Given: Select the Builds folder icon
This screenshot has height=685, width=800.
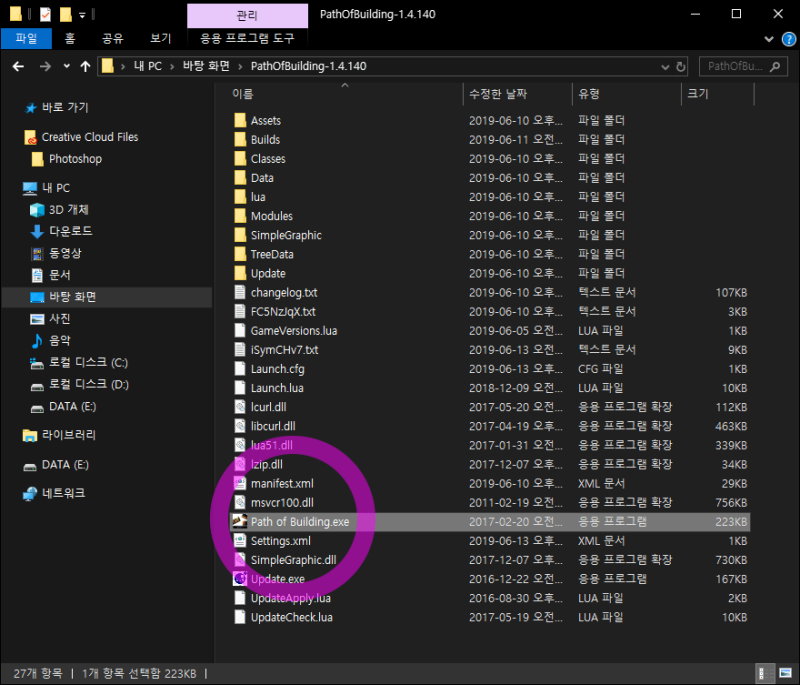Looking at the screenshot, I should pos(240,139).
